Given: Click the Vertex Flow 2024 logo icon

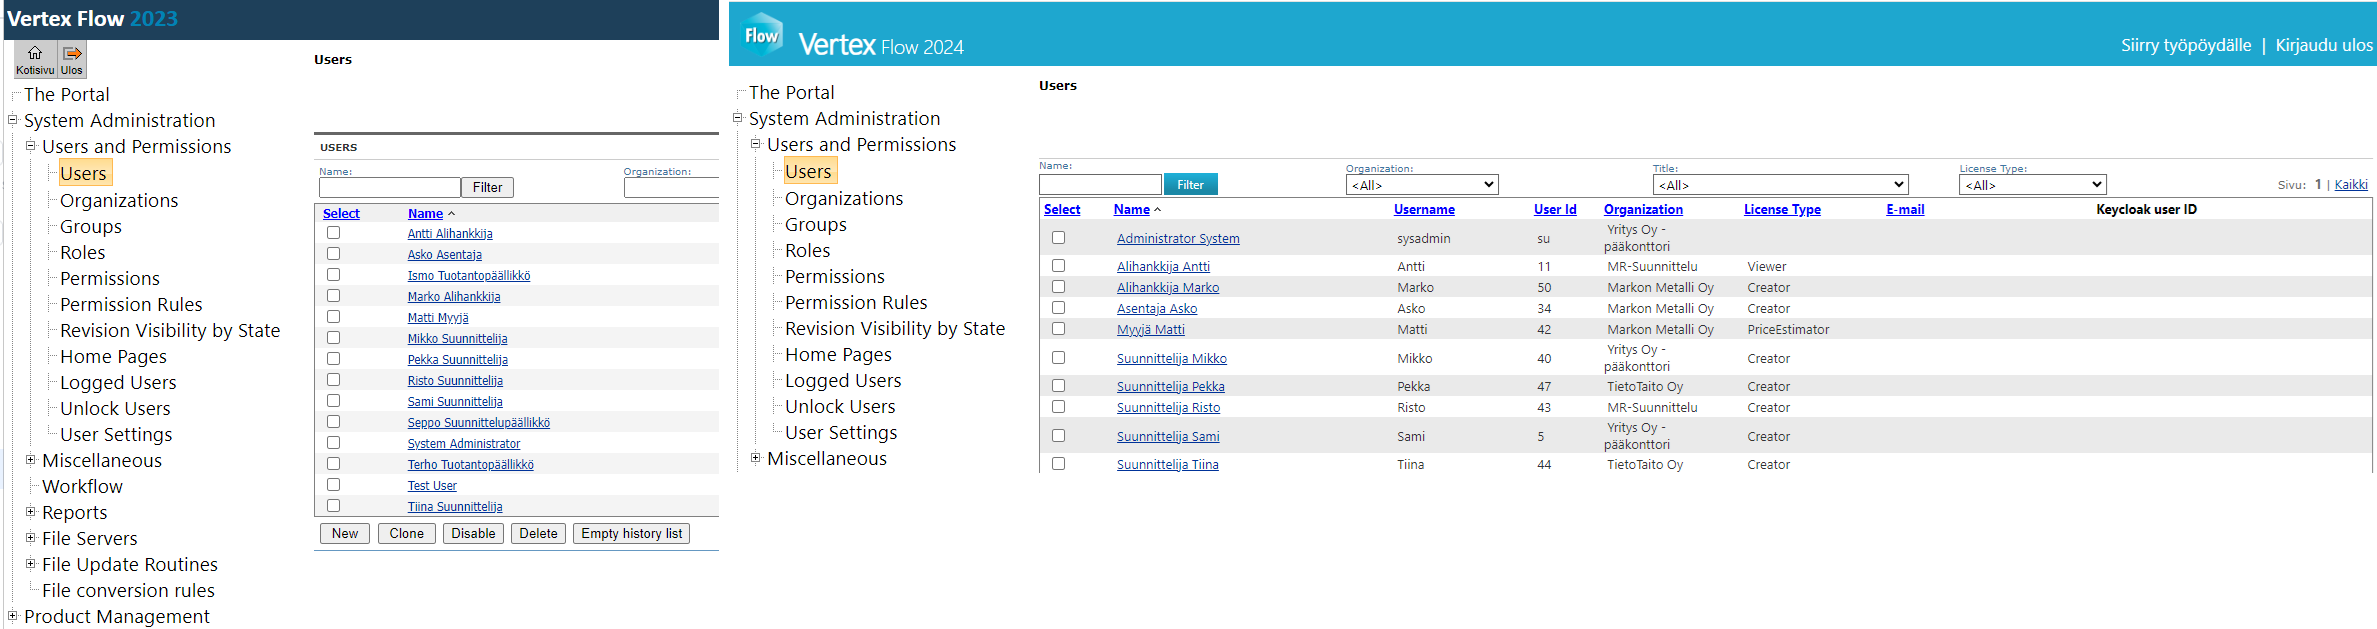Looking at the screenshot, I should (762, 35).
